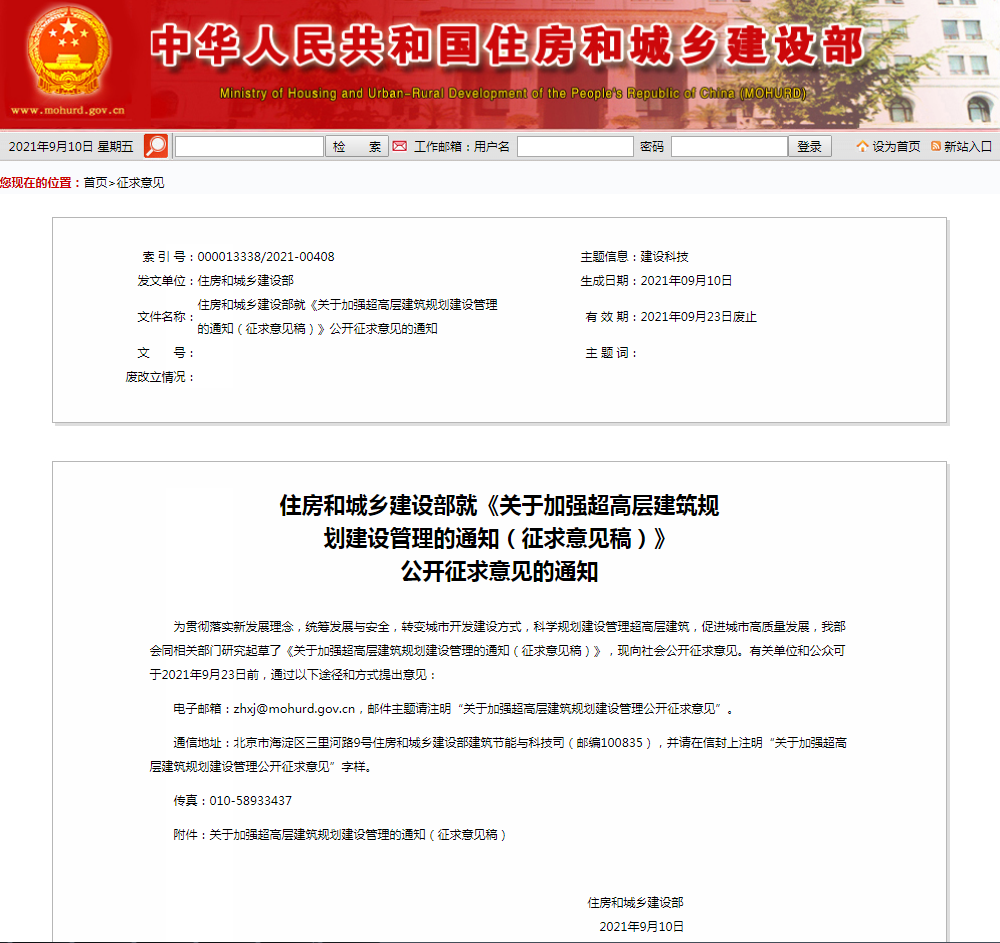Click the date 2021年9月10日 星期五 in toolbar
The height and width of the screenshot is (943, 1000).
coord(70,147)
